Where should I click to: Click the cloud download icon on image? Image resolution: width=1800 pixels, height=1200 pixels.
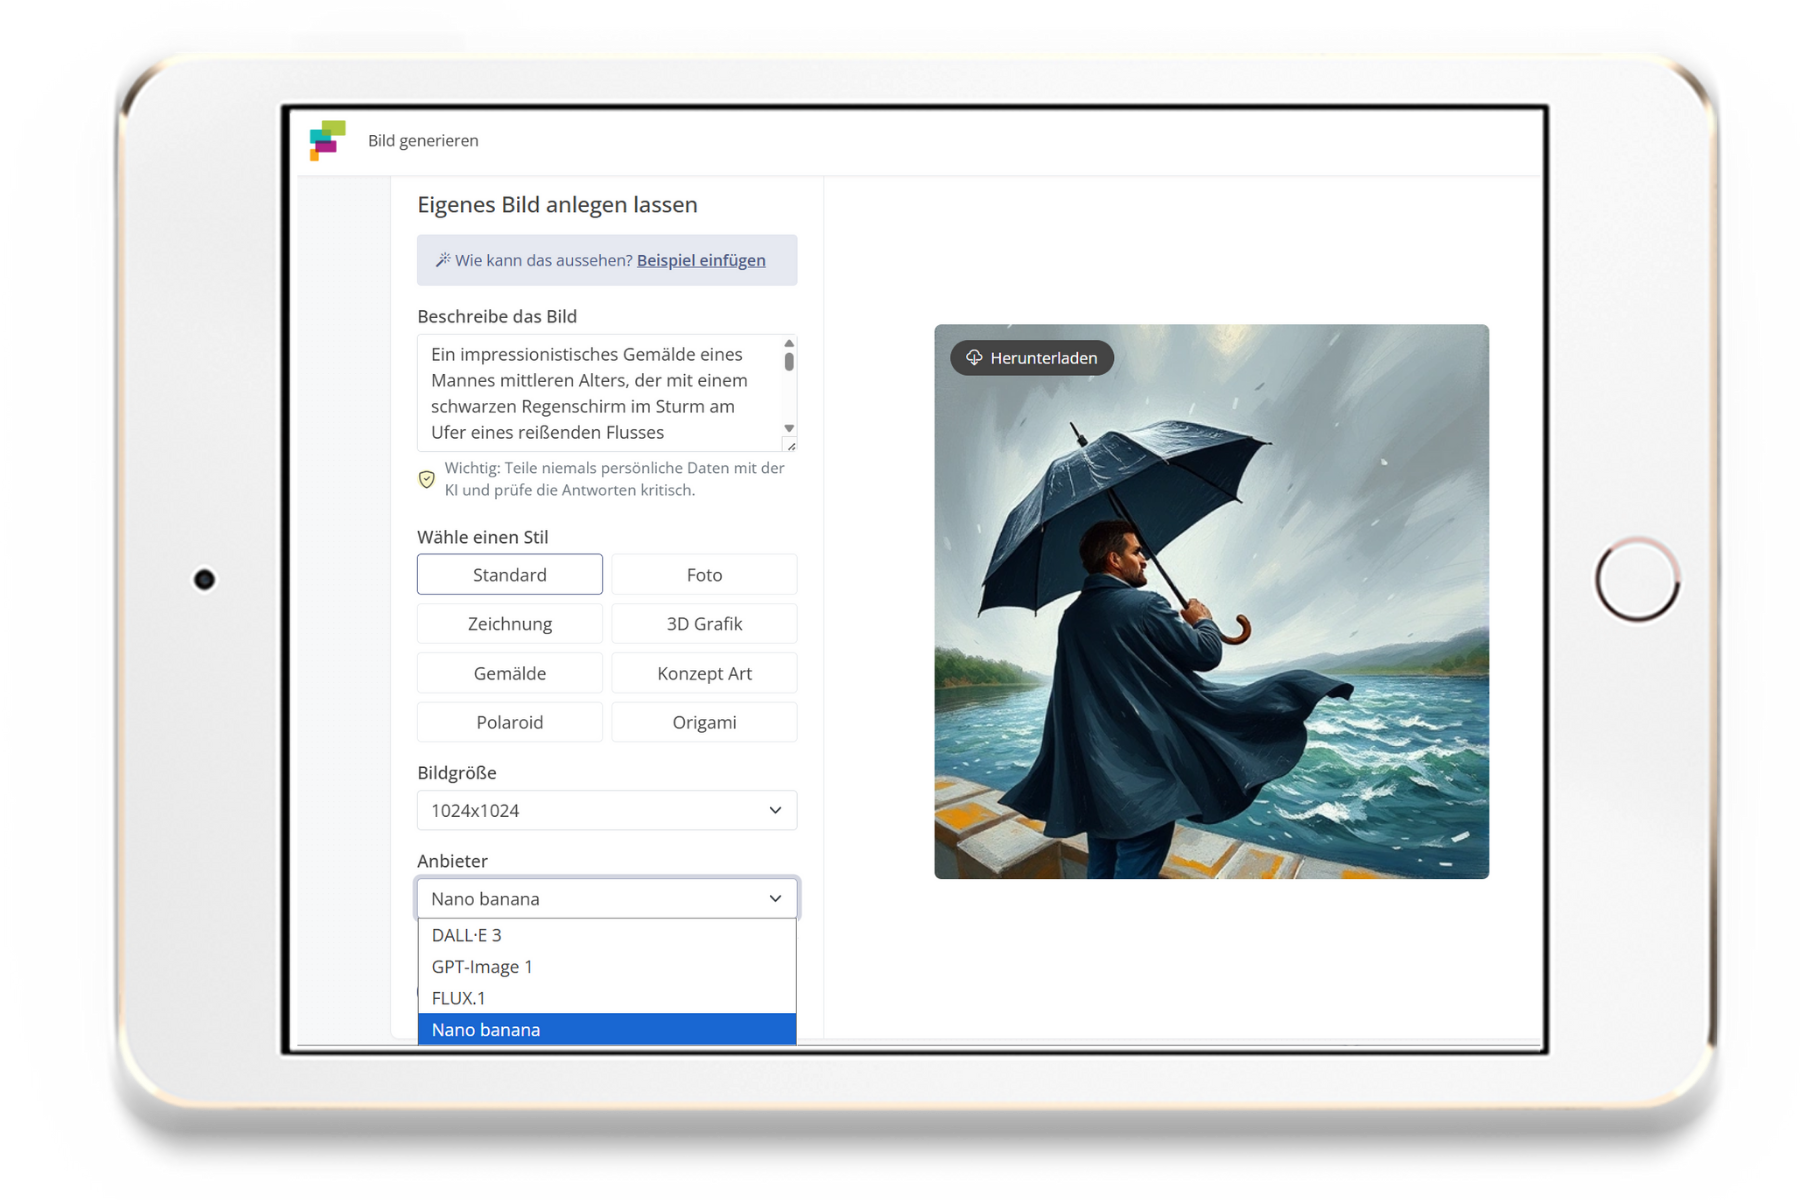click(x=974, y=358)
